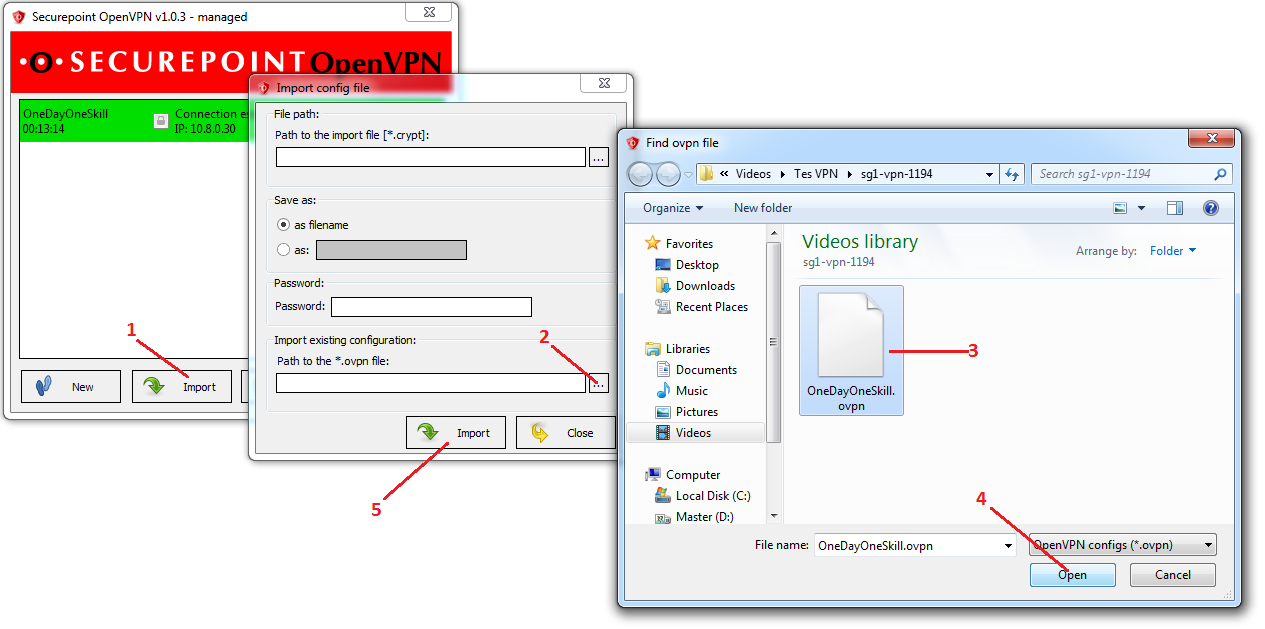Click the Tes VPN breadcrumb segment
This screenshot has height=629, width=1265.
[816, 174]
